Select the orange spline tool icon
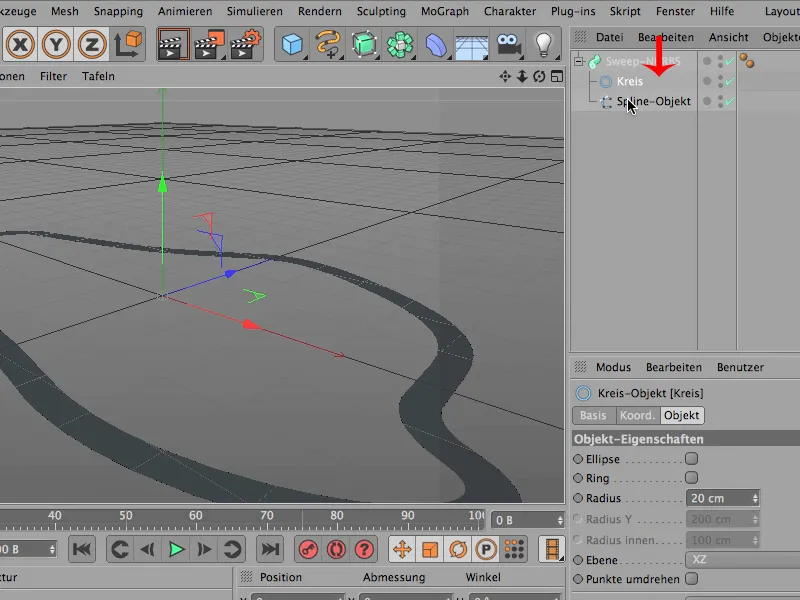 pos(328,42)
